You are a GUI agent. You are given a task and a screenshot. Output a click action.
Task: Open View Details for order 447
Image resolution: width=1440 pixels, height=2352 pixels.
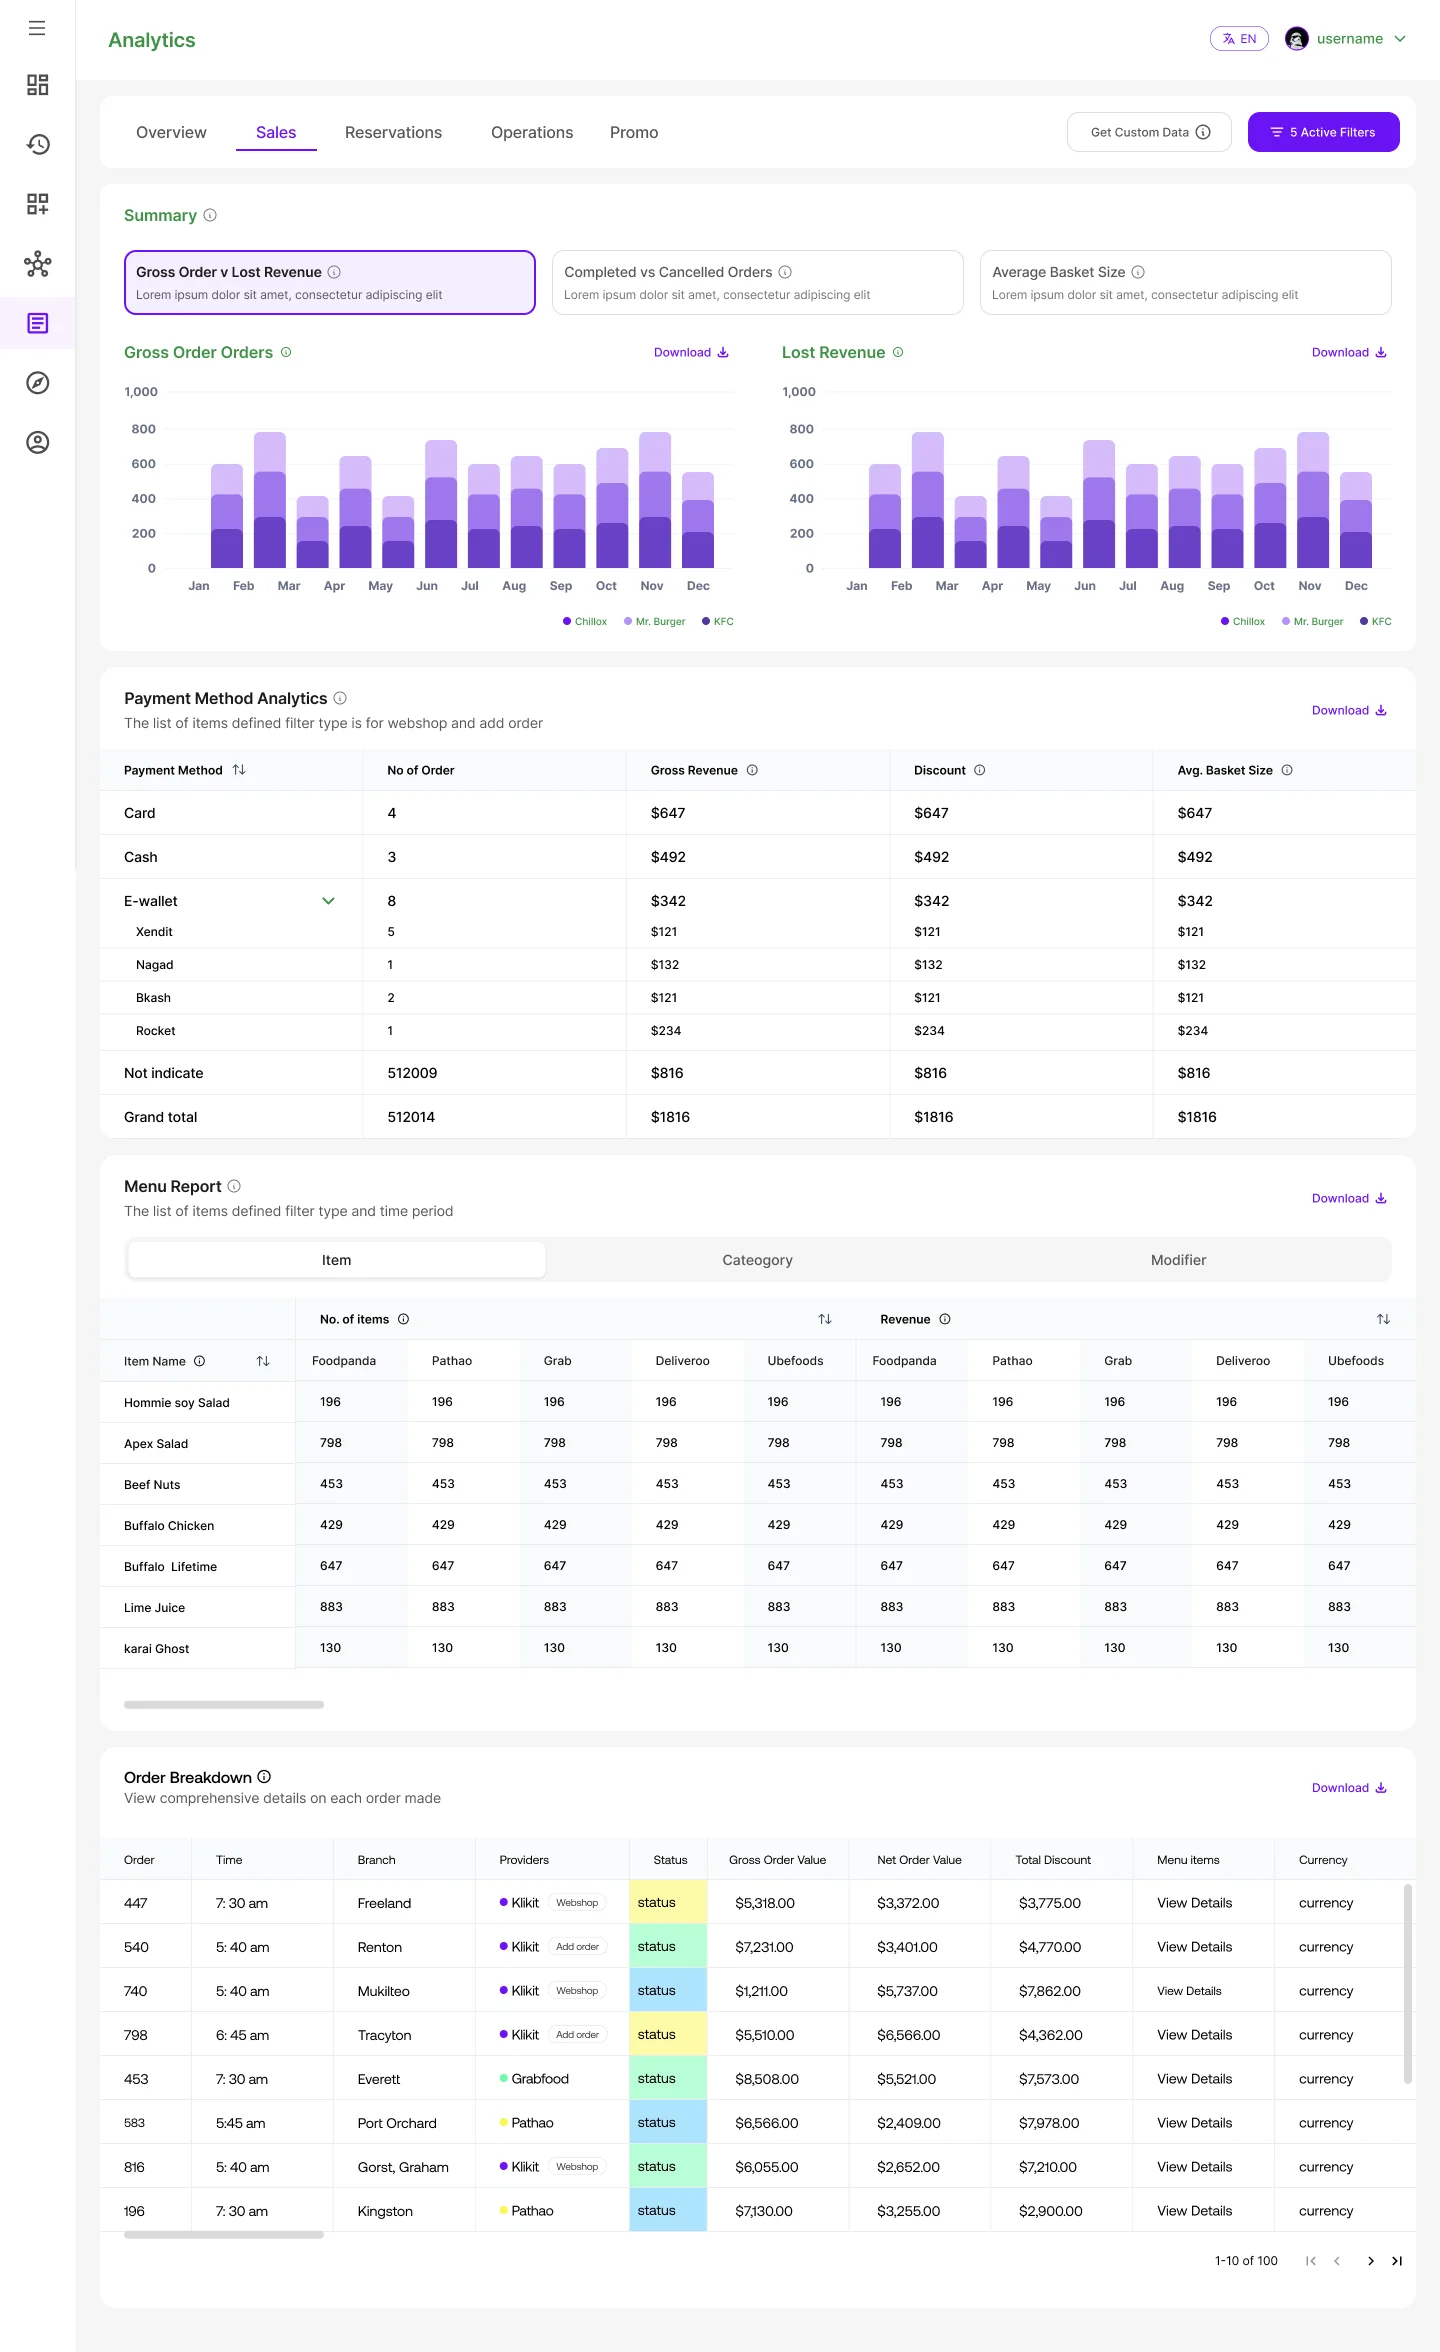1194,1903
